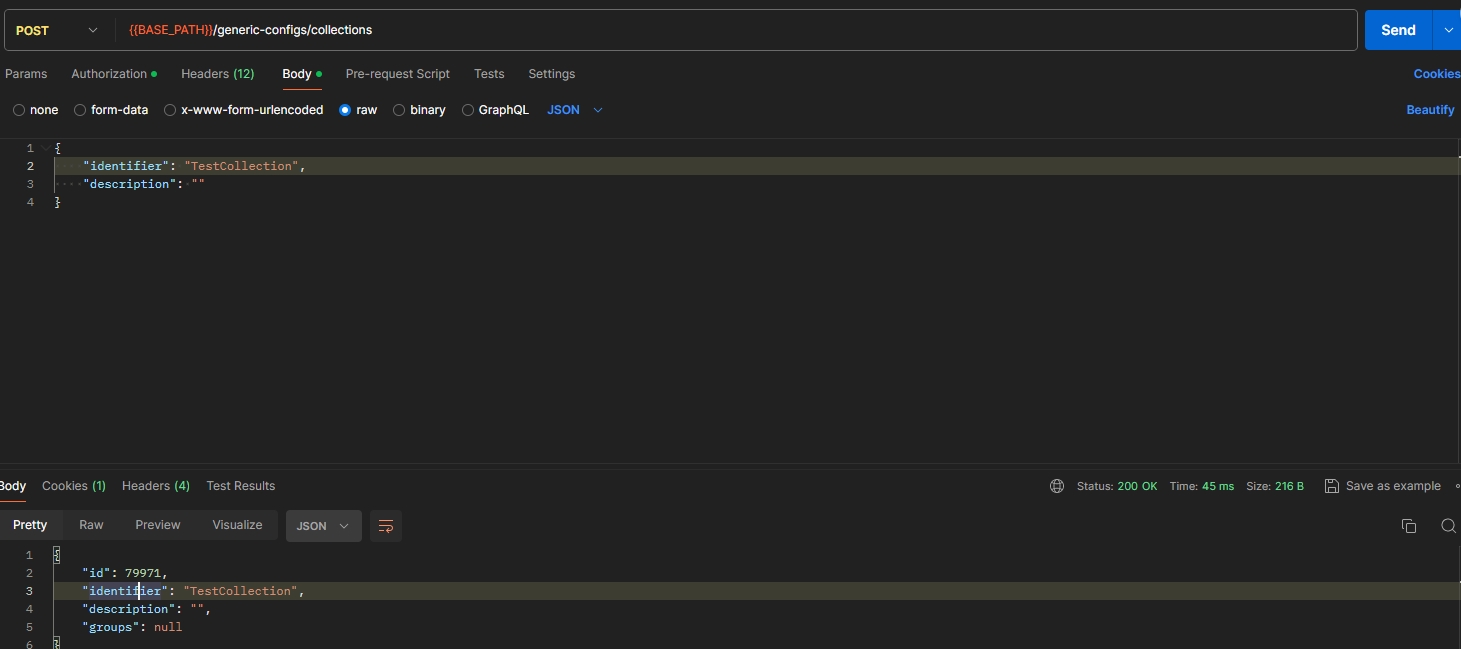Select the binary body type
This screenshot has width=1461, height=649.
419,110
